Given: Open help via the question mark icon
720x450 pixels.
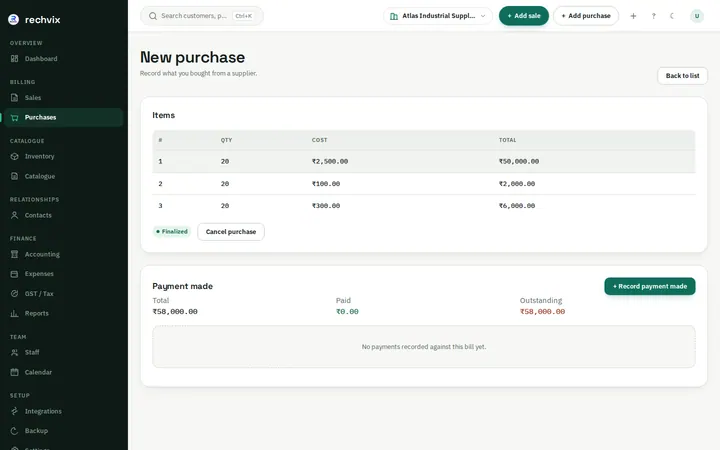Looking at the screenshot, I should tap(653, 16).
